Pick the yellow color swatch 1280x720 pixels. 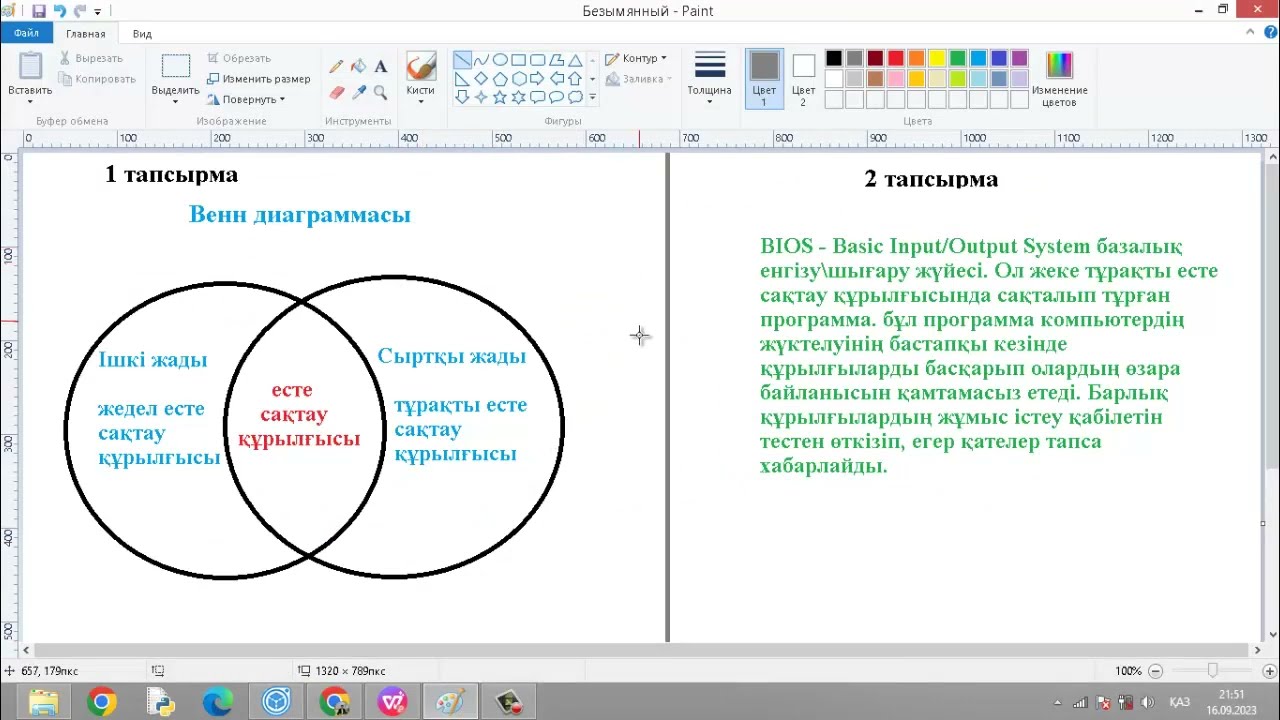(x=937, y=58)
